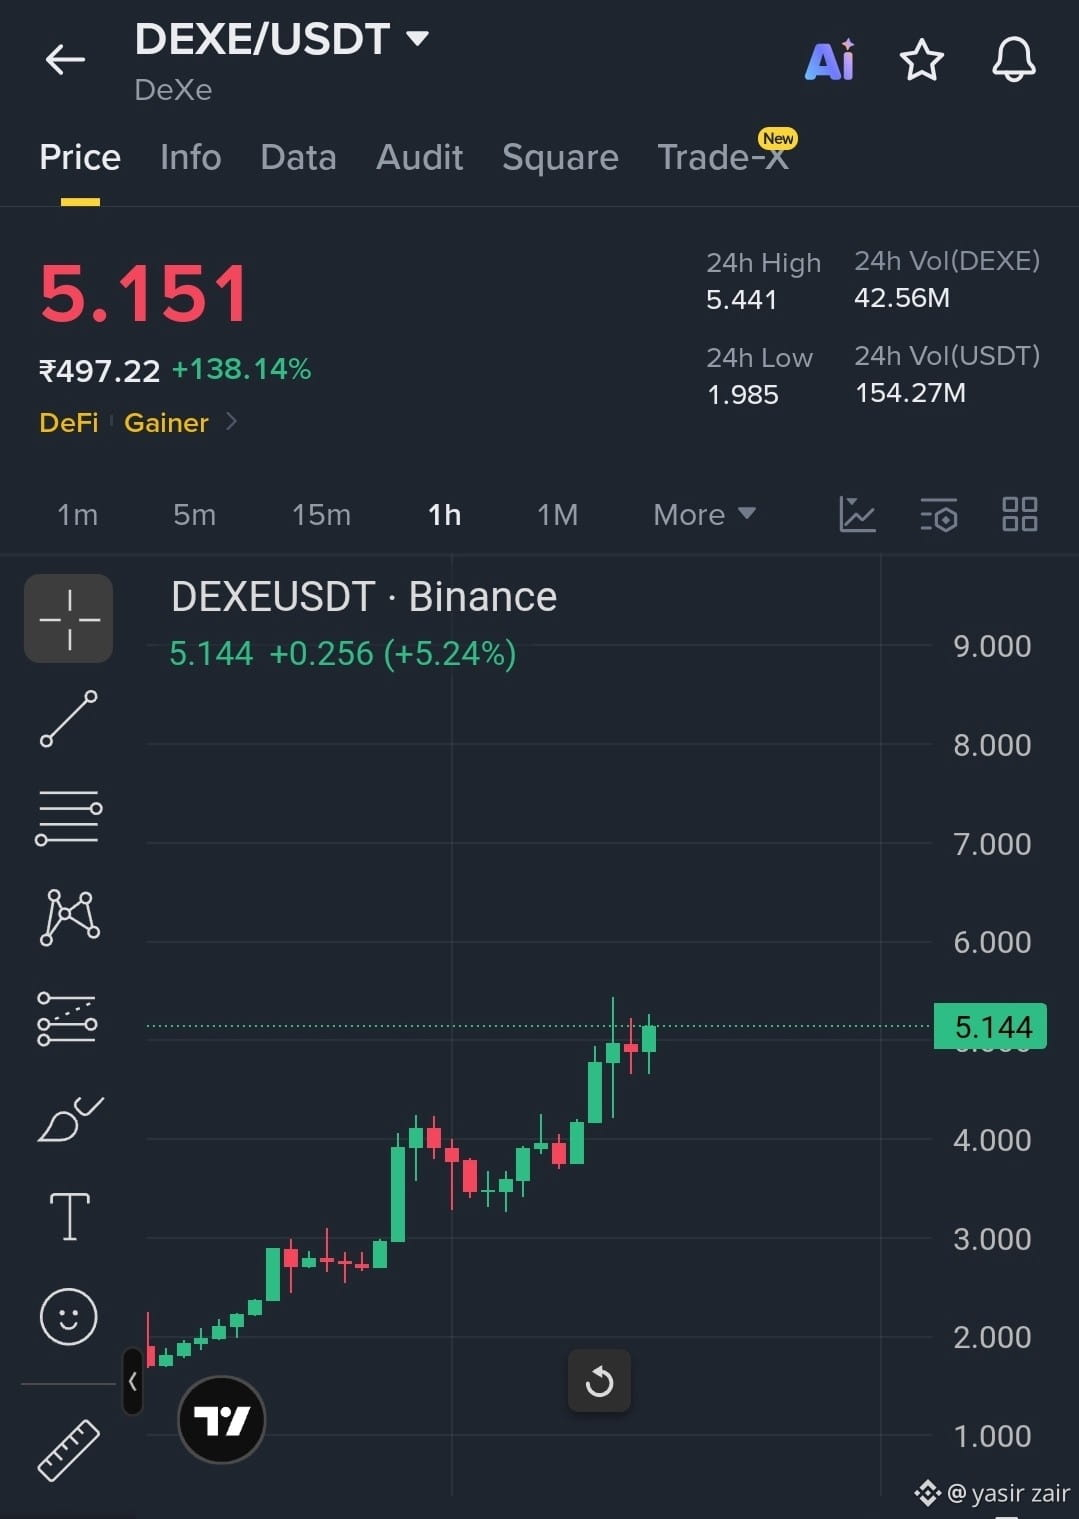Open price alerts via bell icon
Image resolution: width=1079 pixels, height=1519 pixels.
tap(1014, 60)
